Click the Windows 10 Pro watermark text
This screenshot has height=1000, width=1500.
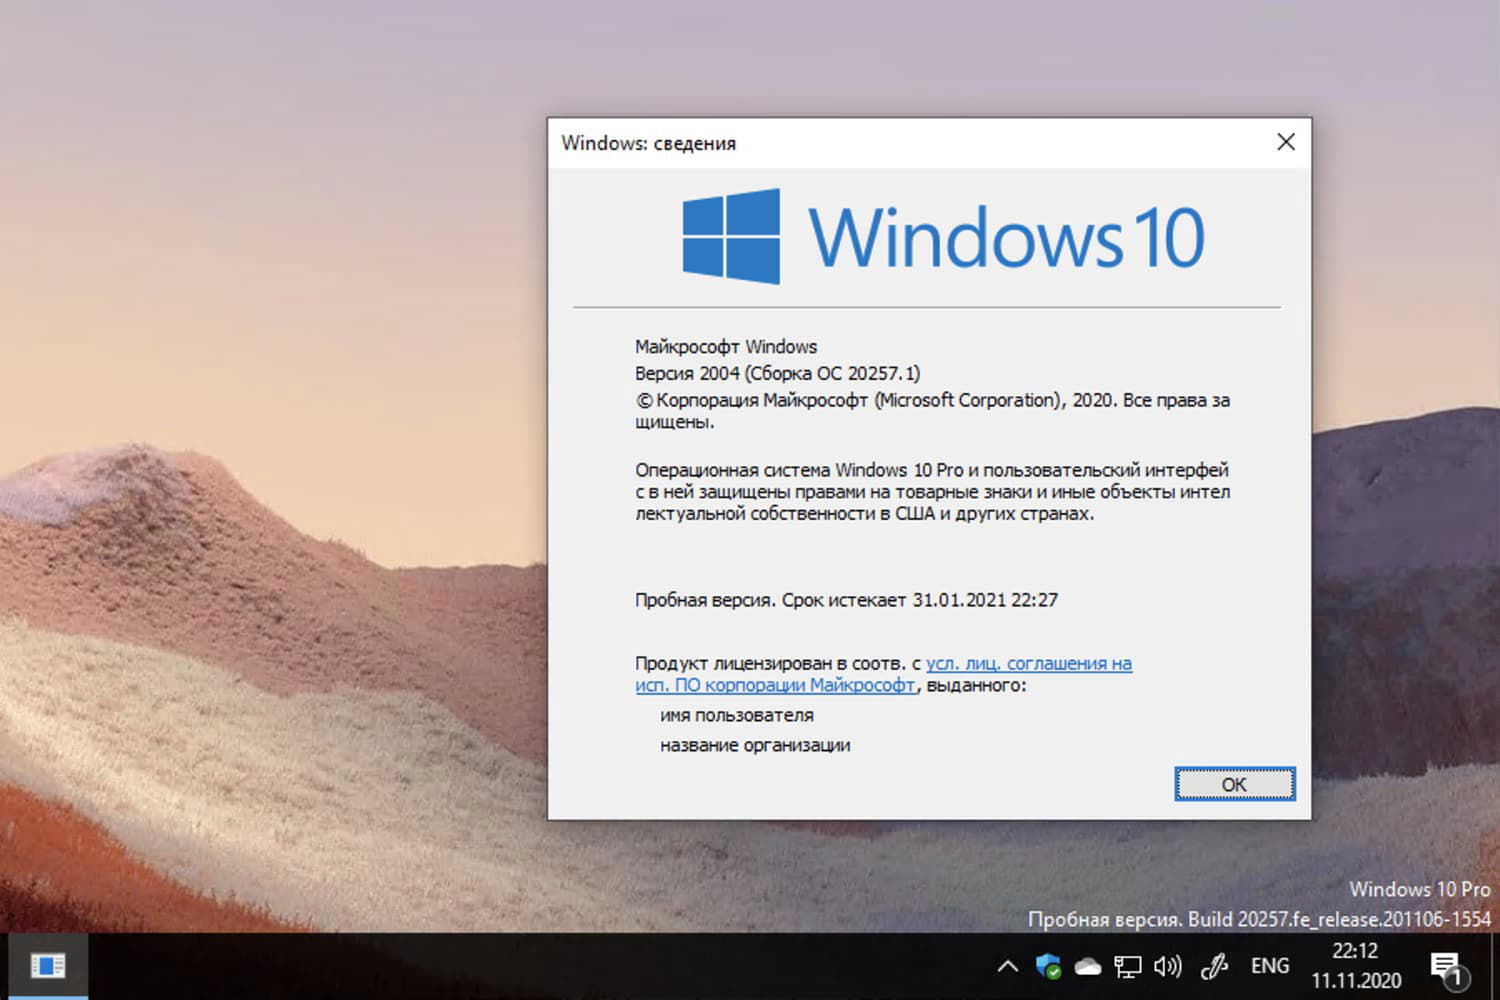(1420, 889)
